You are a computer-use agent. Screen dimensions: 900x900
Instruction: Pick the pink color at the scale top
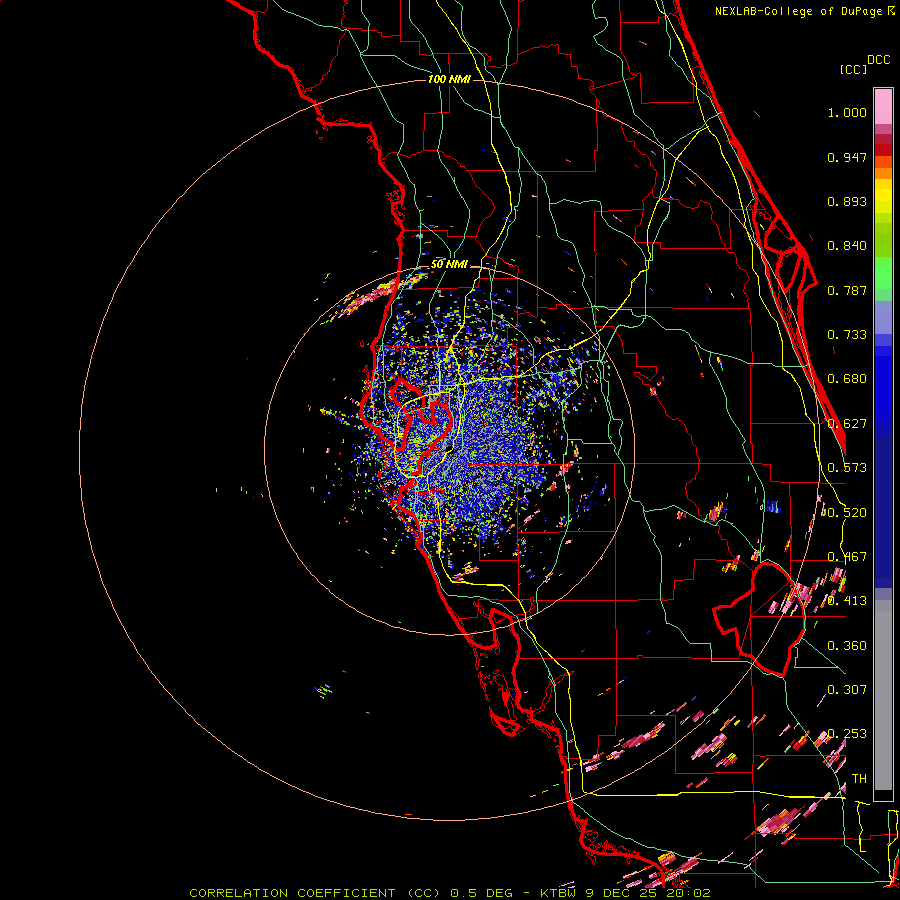tap(883, 107)
